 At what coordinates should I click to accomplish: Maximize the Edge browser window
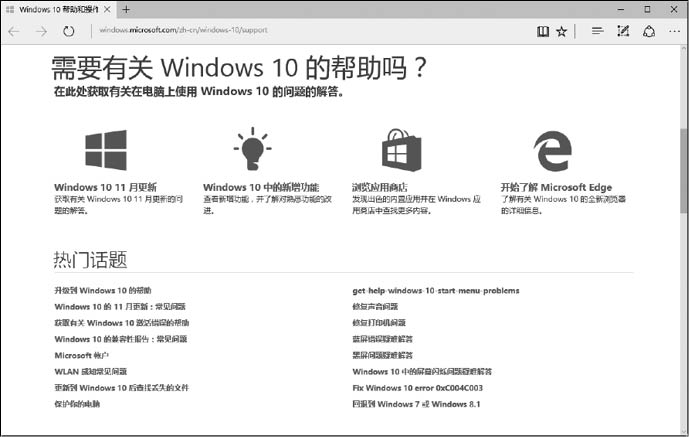pyautogui.click(x=647, y=9)
